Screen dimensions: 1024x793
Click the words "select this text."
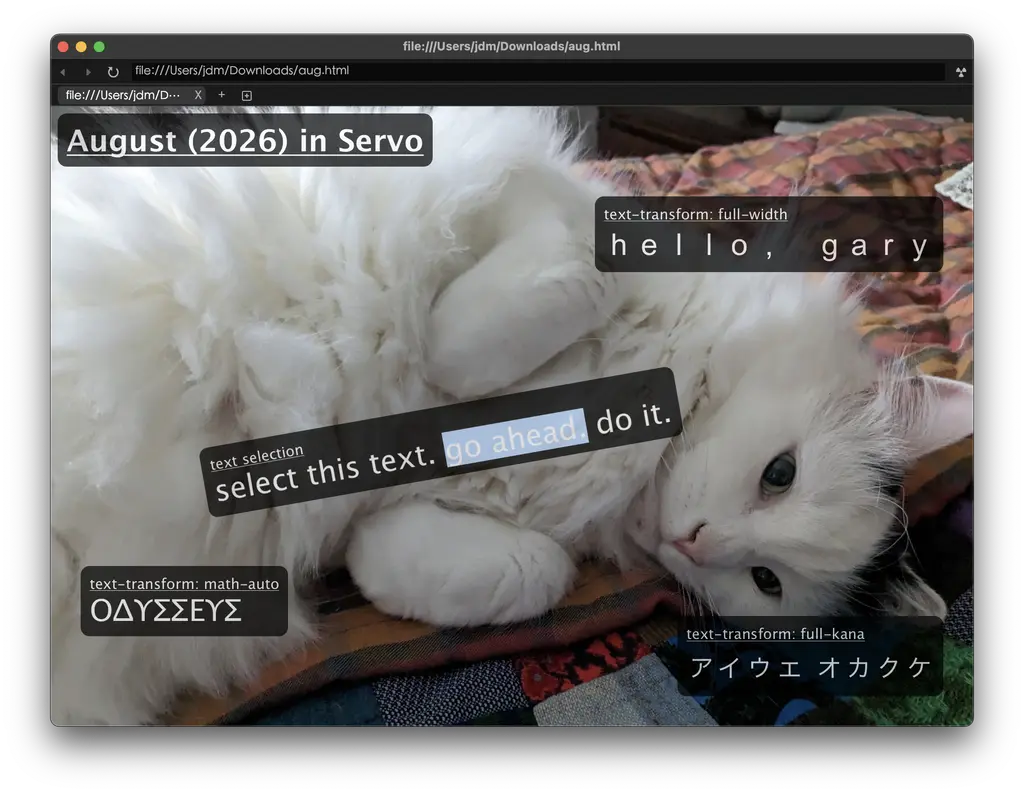(325, 472)
